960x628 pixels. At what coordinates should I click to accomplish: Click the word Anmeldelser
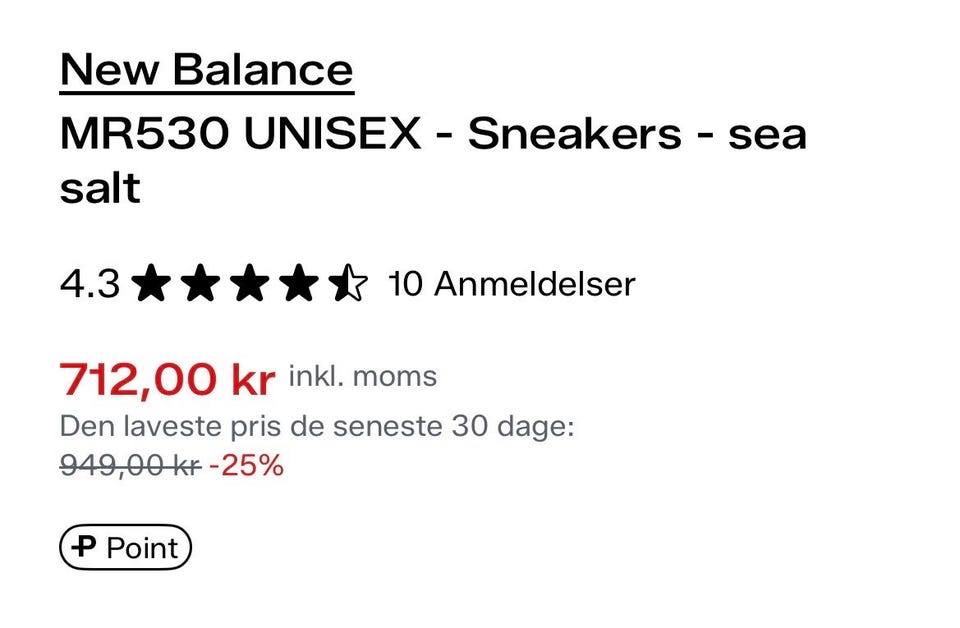click(534, 284)
